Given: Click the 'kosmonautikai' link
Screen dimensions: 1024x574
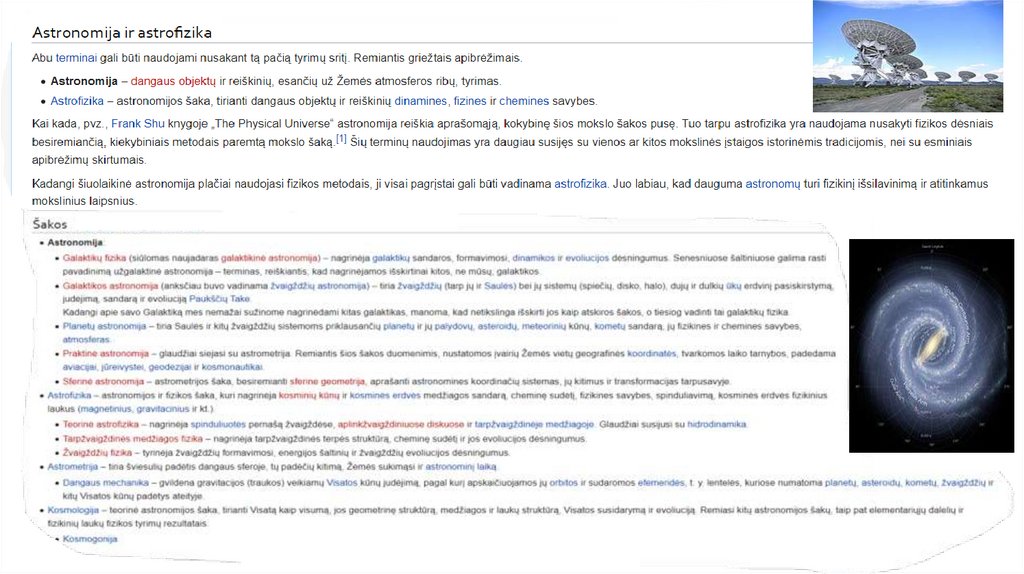Looking at the screenshot, I should coord(232,367).
